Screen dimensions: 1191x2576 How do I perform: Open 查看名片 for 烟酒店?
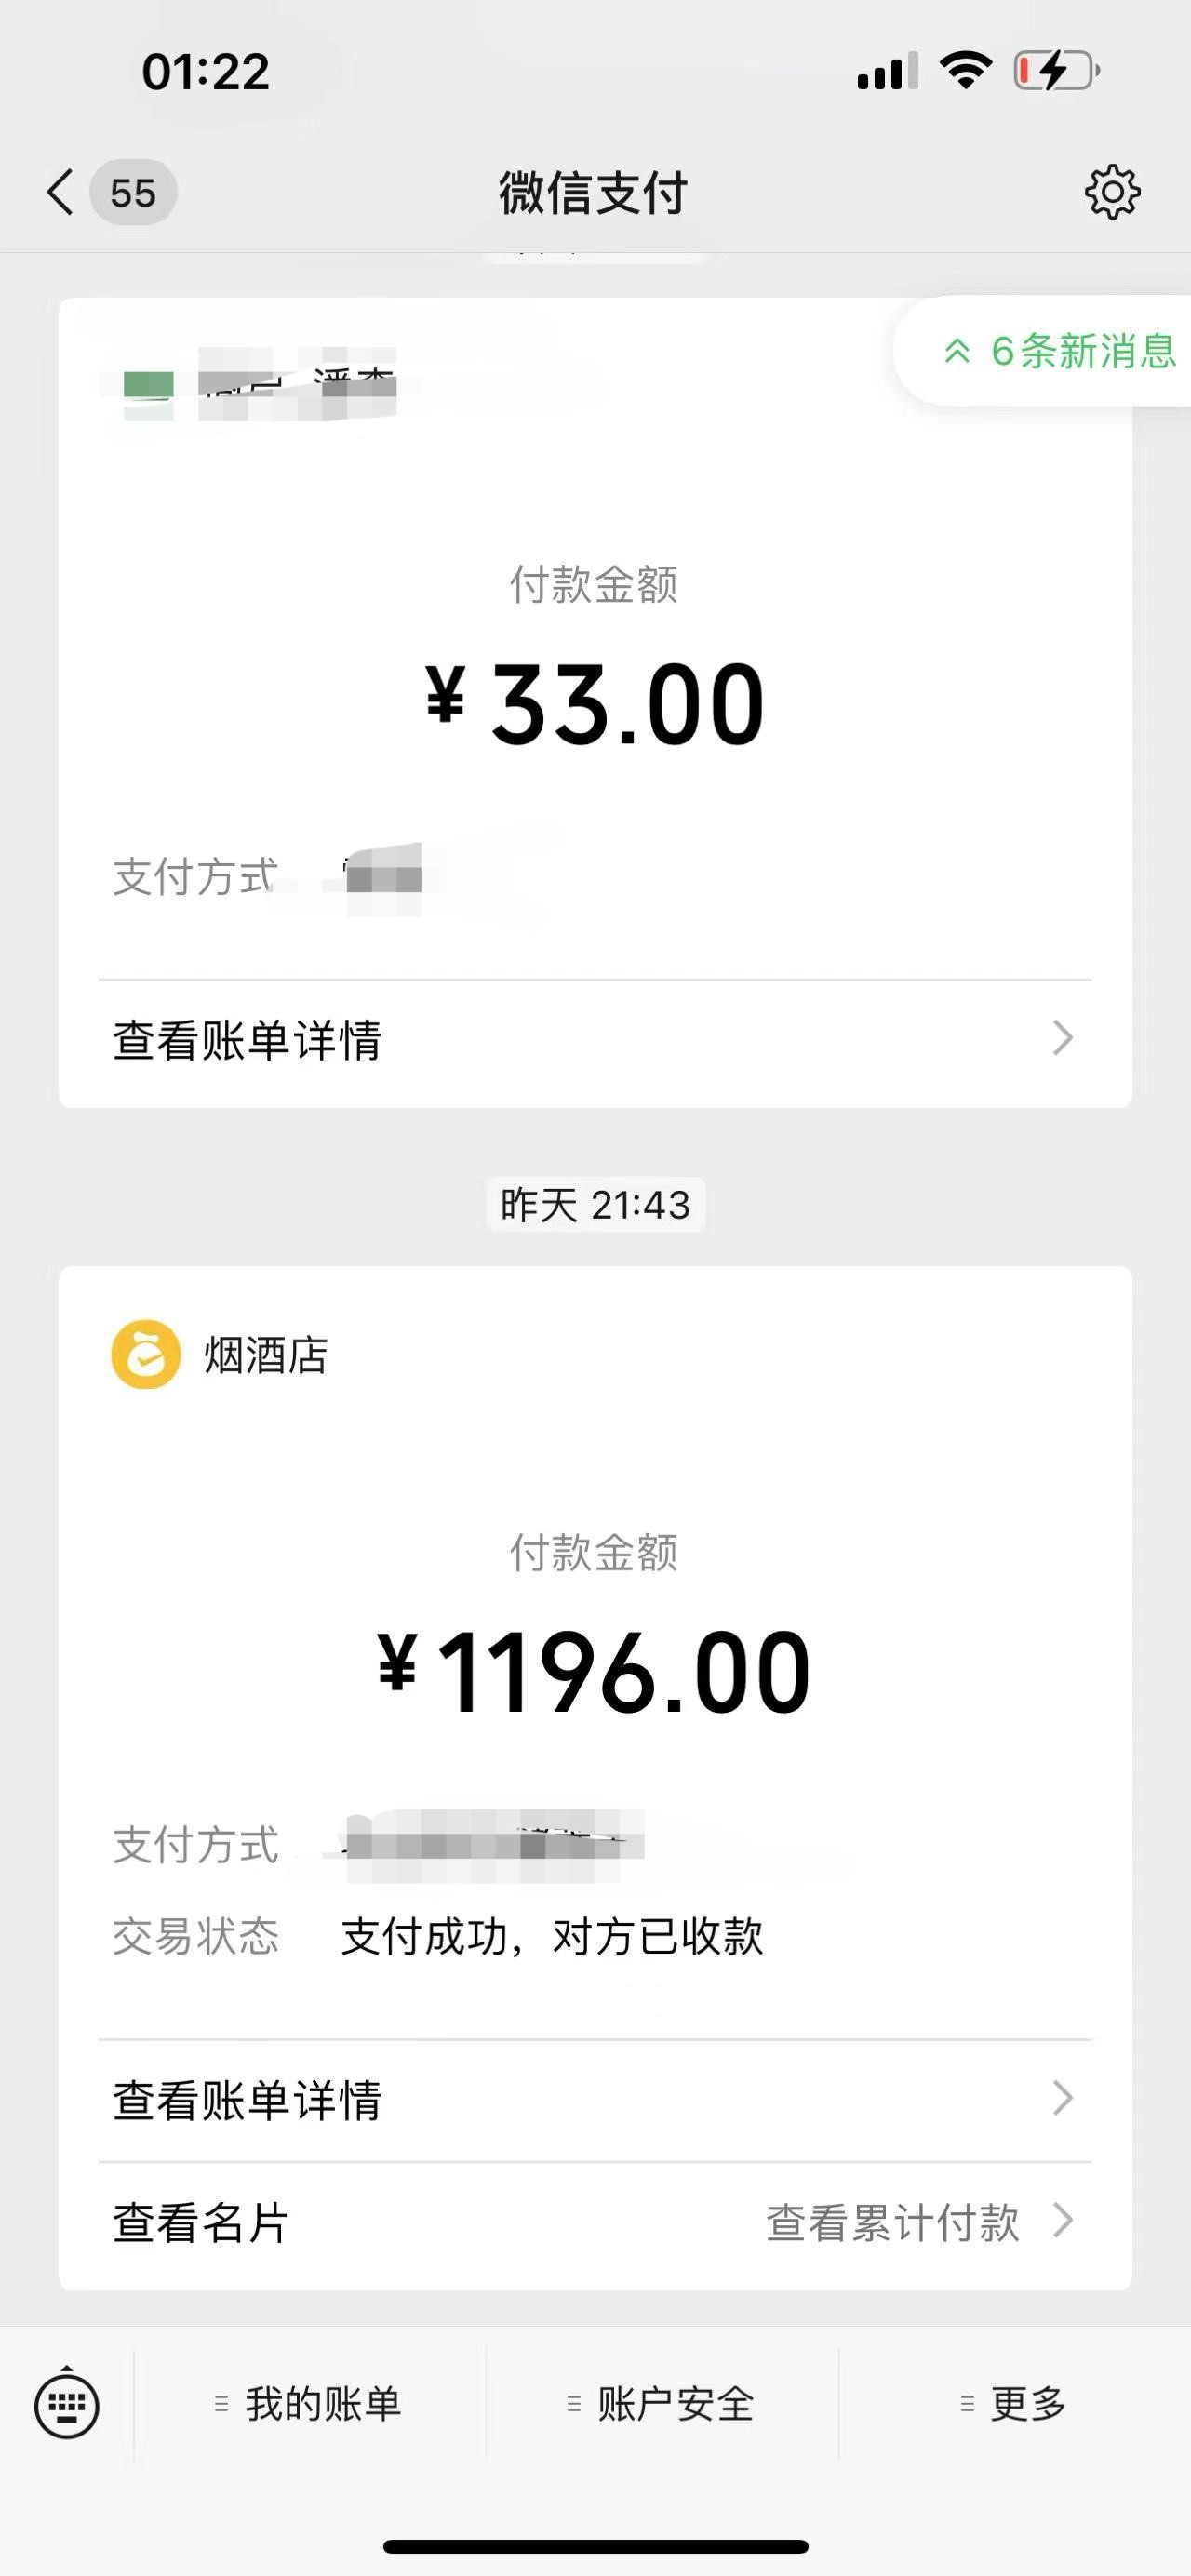click(201, 2222)
